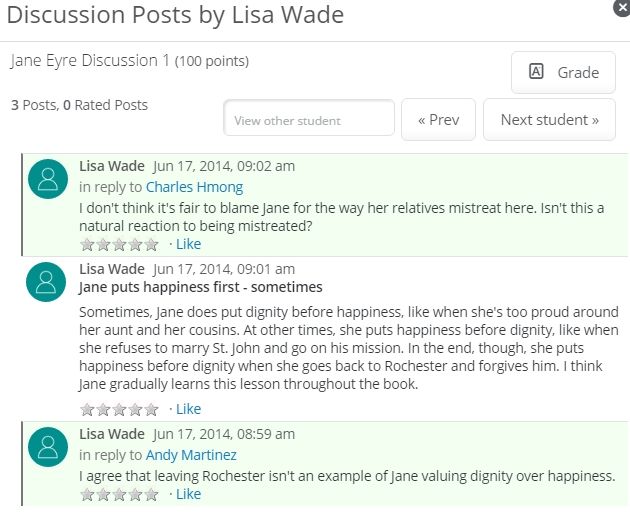Click Lisa Wade's avatar on the 09:01 post
The width and height of the screenshot is (630, 518).
click(46, 282)
